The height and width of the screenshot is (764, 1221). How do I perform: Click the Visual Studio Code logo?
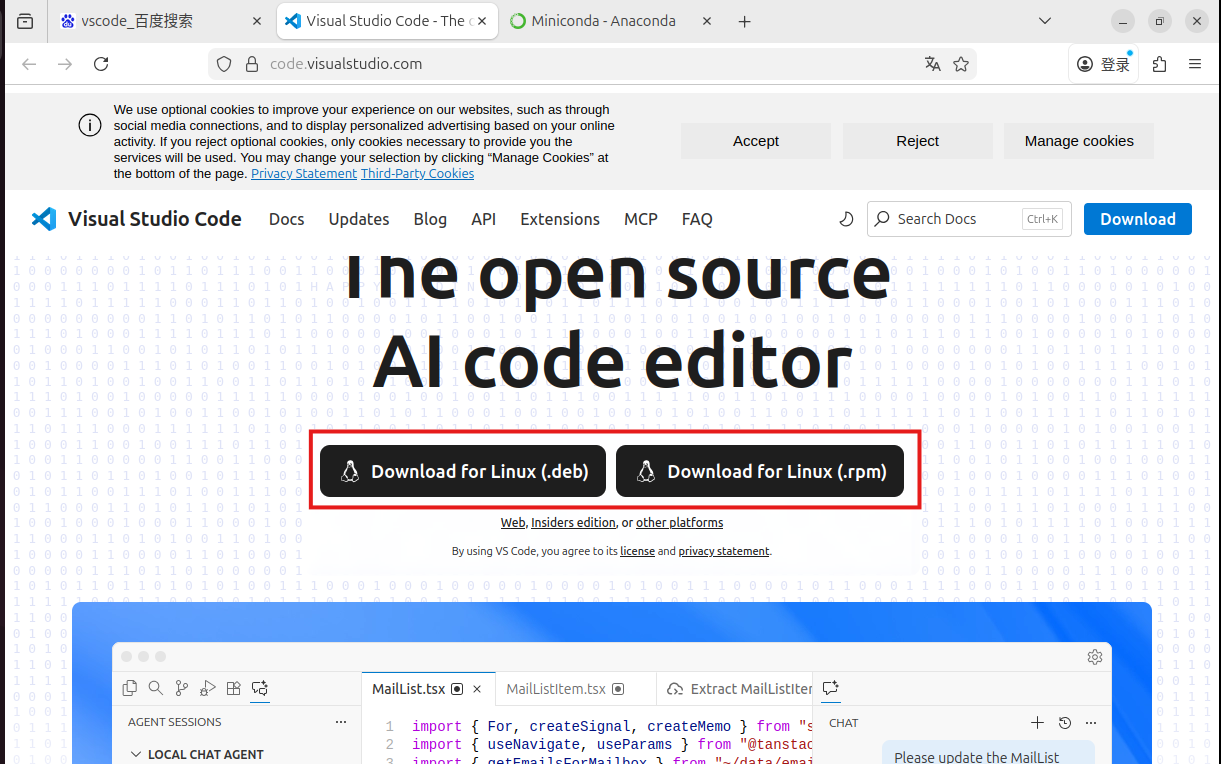click(44, 219)
